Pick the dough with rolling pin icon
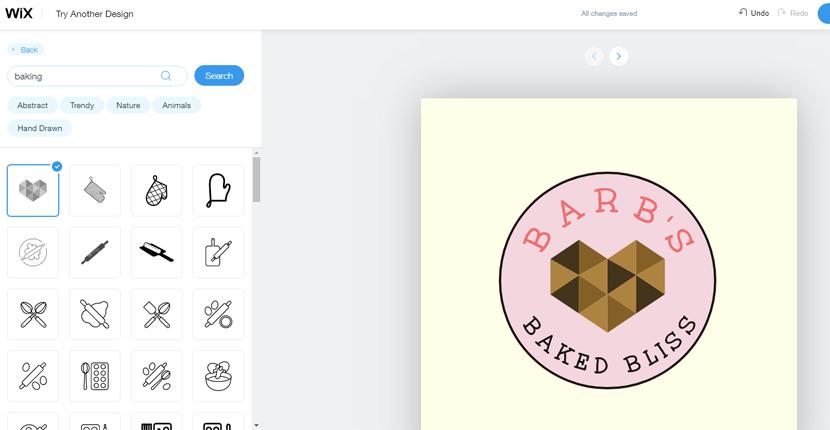Image resolution: width=830 pixels, height=430 pixels. pos(95,314)
